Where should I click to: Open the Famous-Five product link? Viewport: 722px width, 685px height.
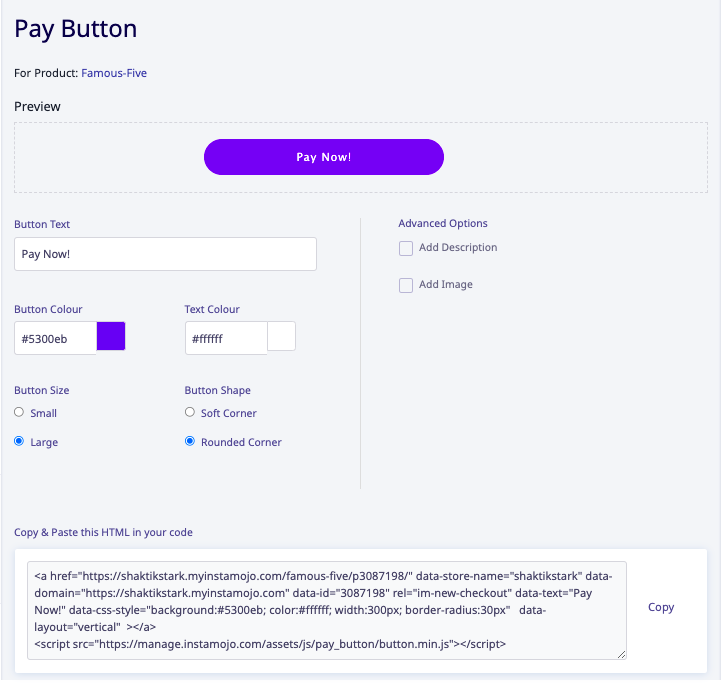pyautogui.click(x=114, y=73)
